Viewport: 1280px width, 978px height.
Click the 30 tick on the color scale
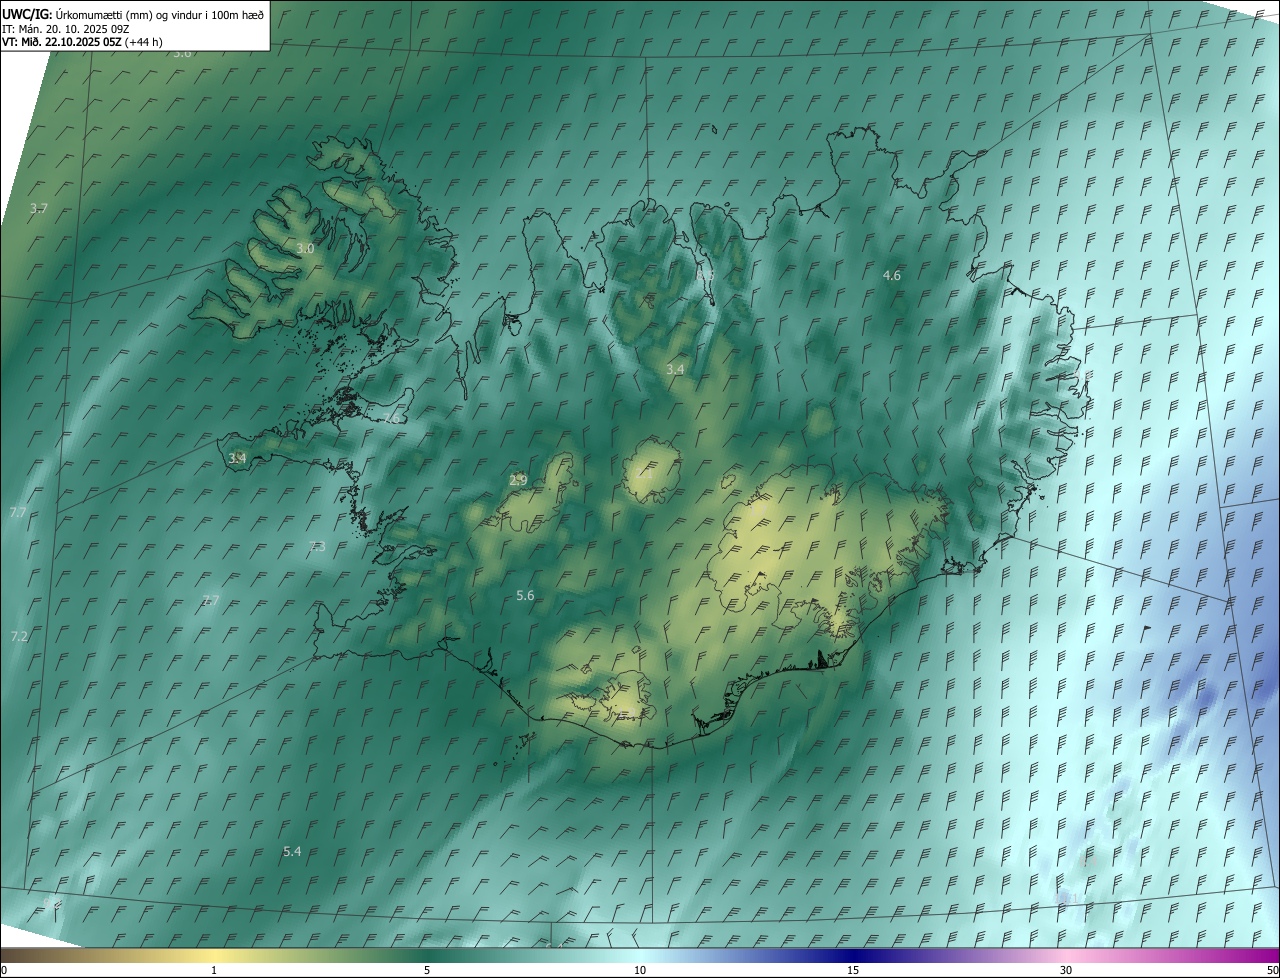click(1066, 970)
